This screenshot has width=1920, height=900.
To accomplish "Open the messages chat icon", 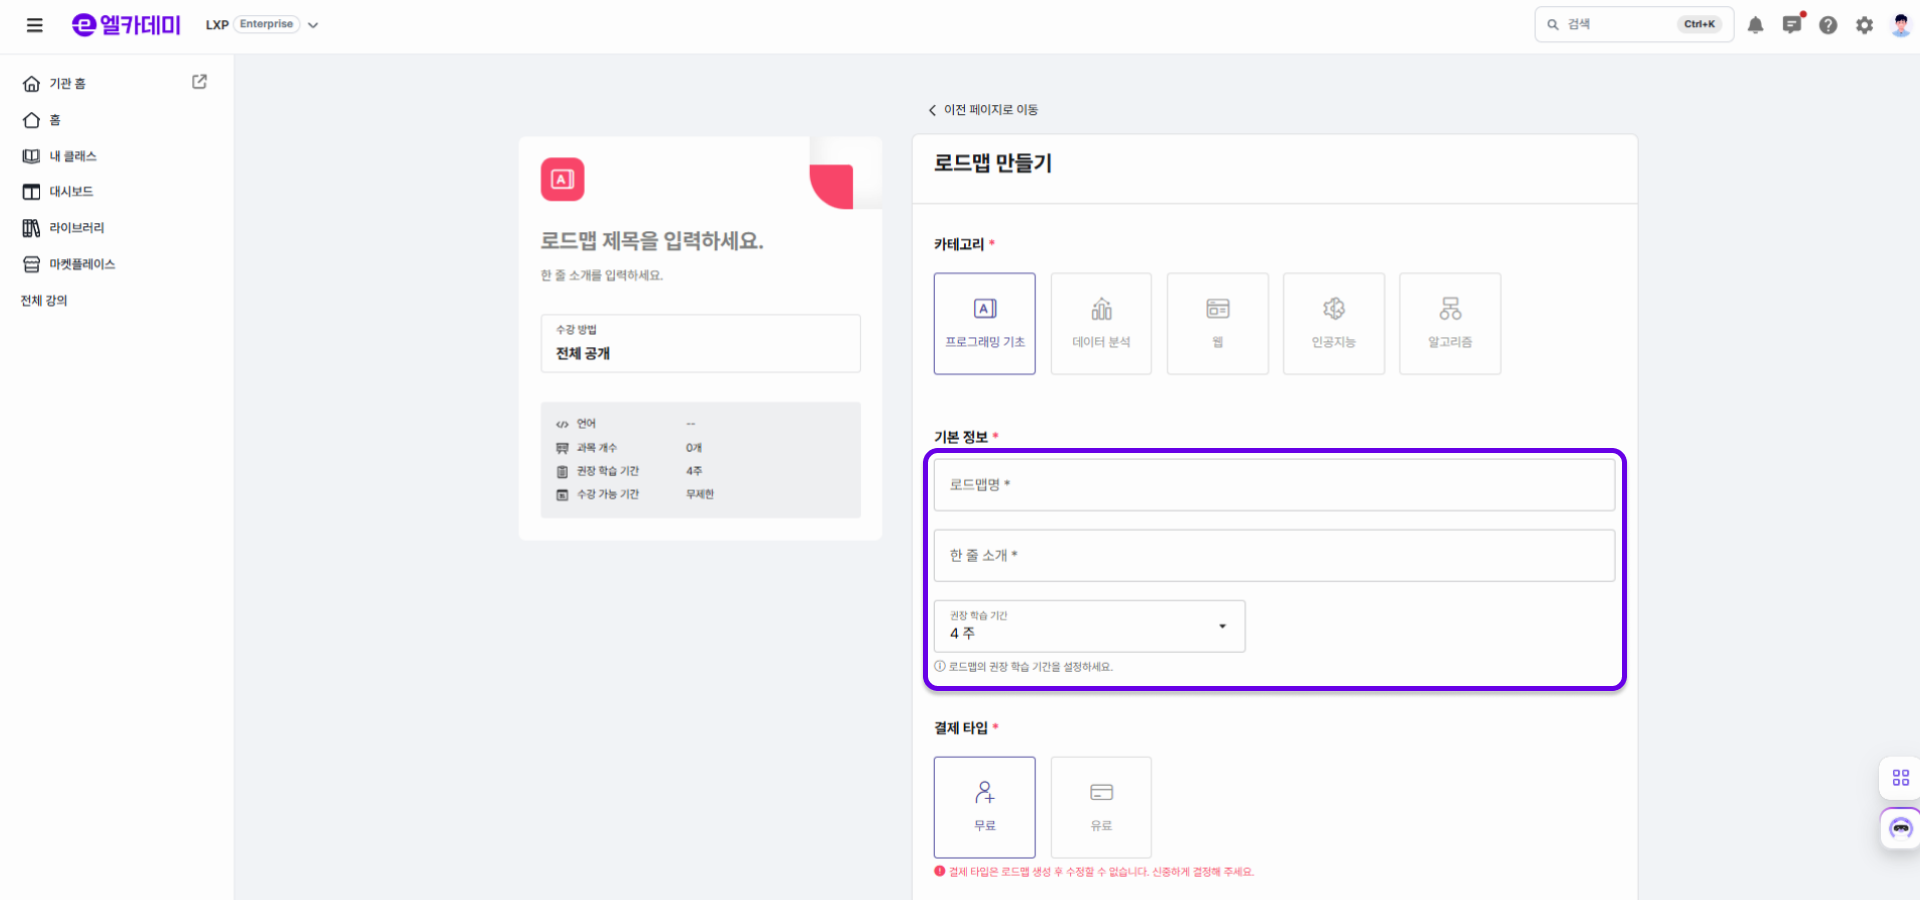I will 1791,25.
